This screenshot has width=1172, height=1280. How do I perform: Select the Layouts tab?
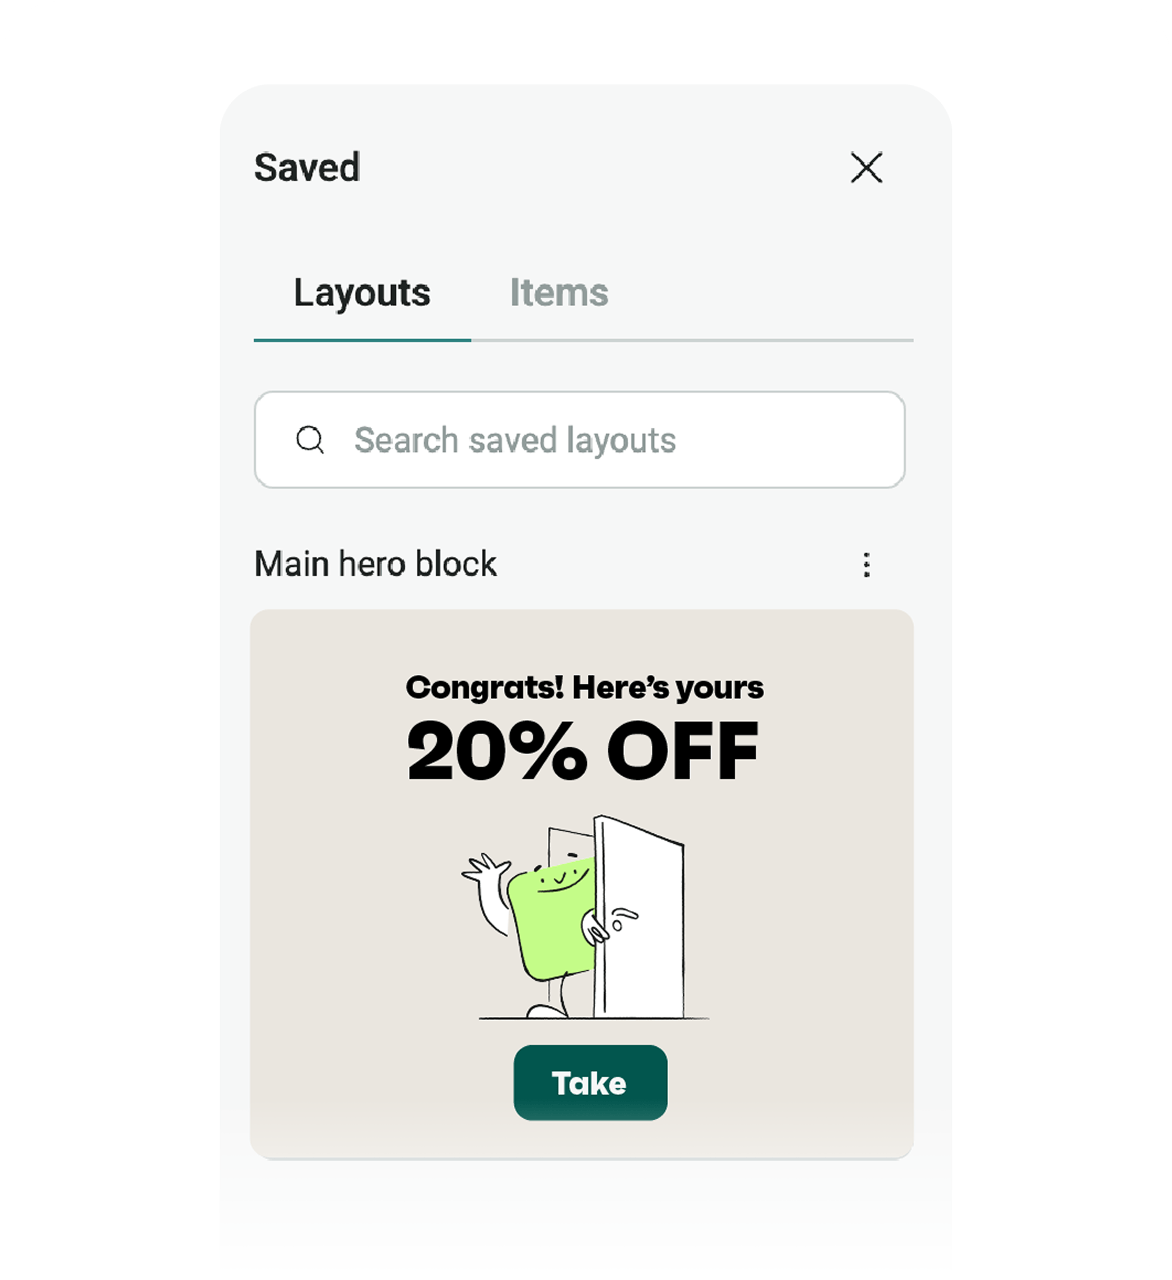tap(362, 293)
